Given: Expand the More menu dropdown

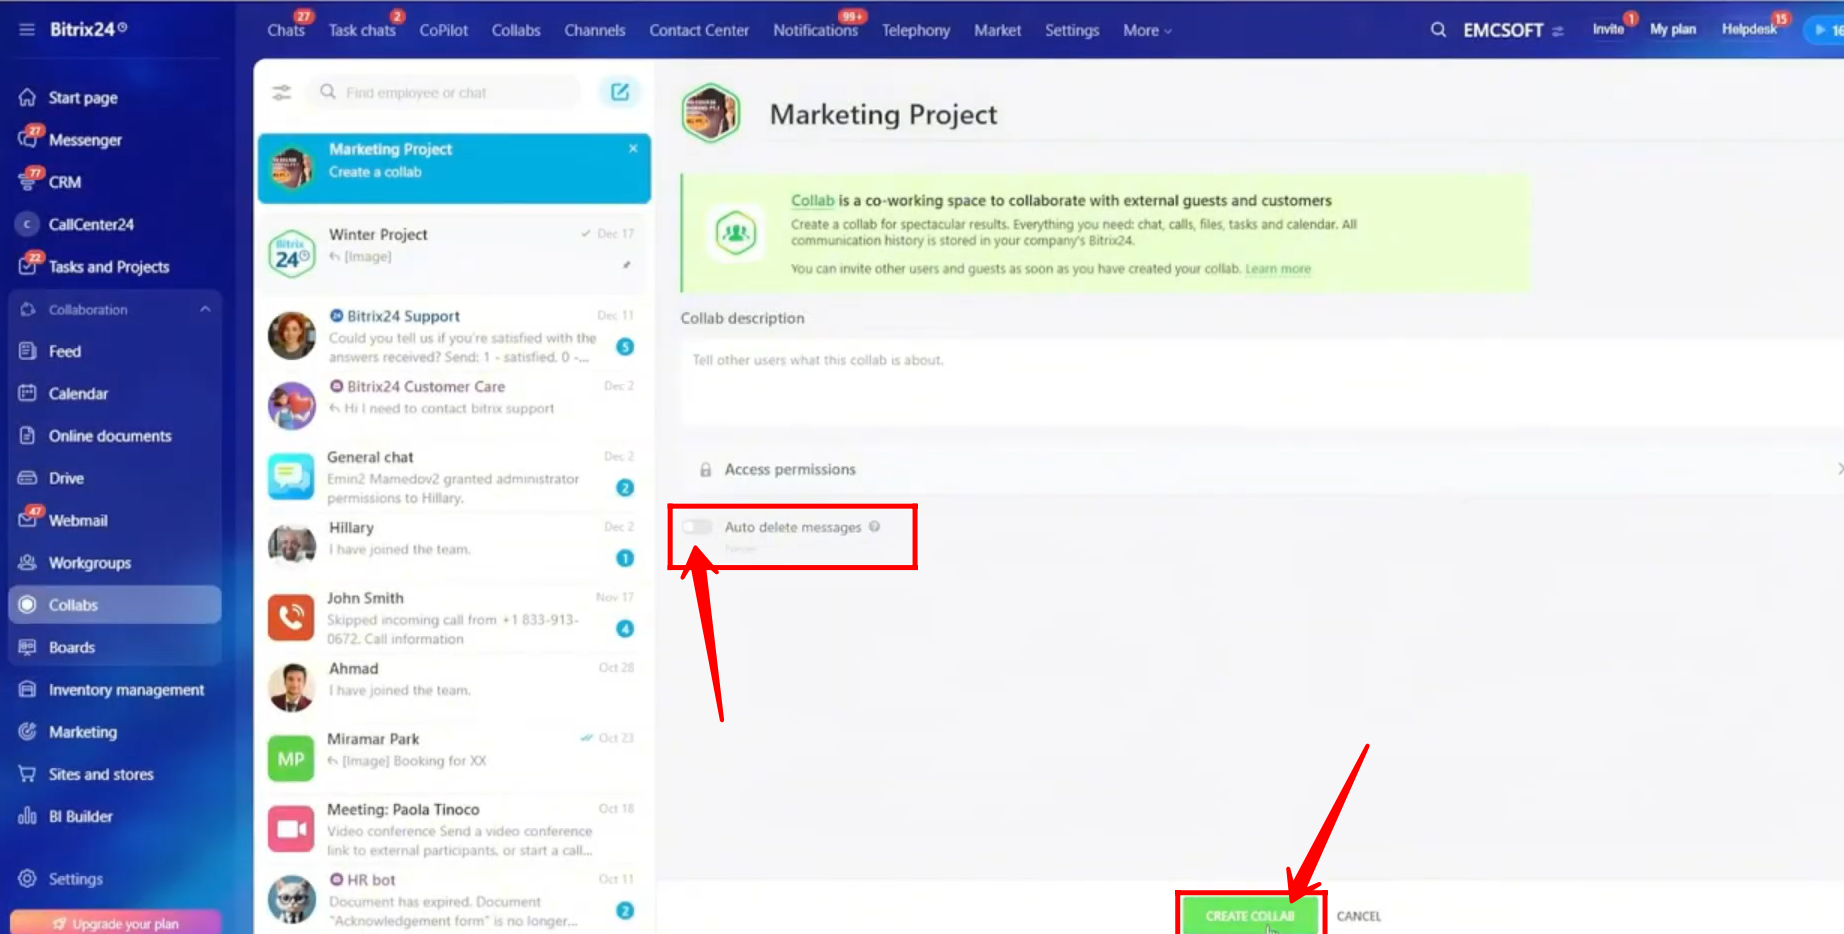Looking at the screenshot, I should pos(1146,30).
